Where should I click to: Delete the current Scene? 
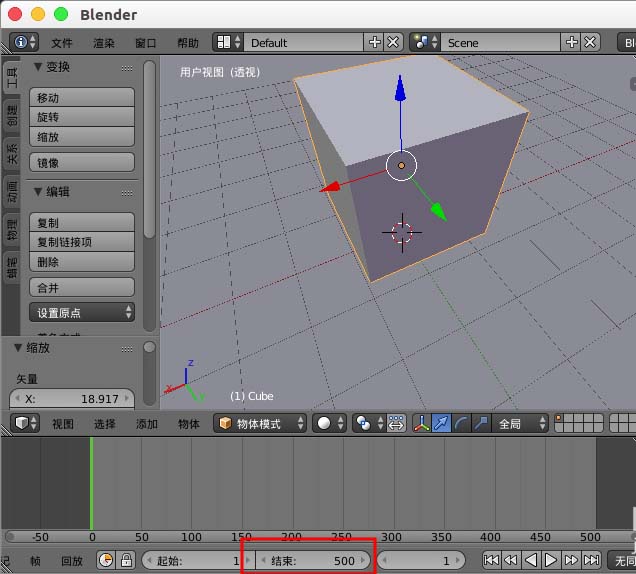590,42
